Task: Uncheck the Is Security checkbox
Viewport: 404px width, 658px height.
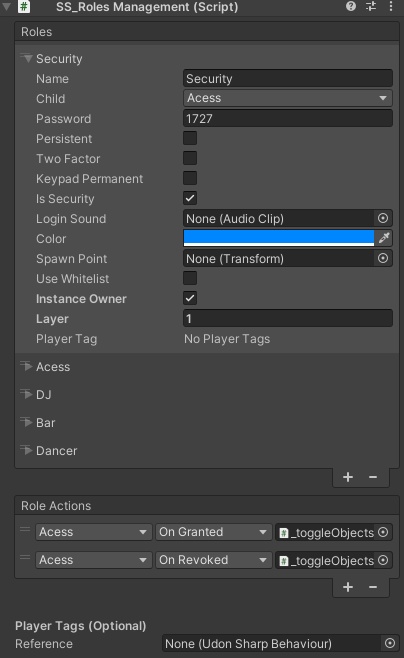Action: coord(190,198)
